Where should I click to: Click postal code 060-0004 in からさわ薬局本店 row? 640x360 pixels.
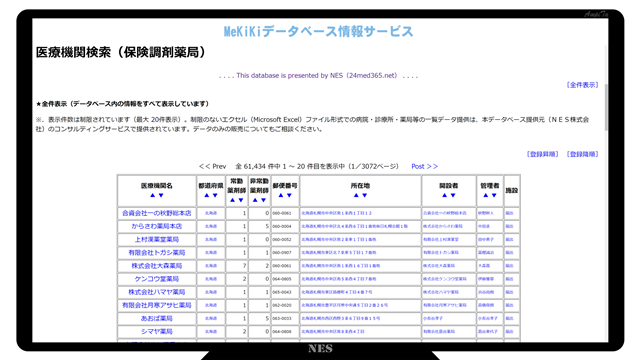tap(282, 226)
